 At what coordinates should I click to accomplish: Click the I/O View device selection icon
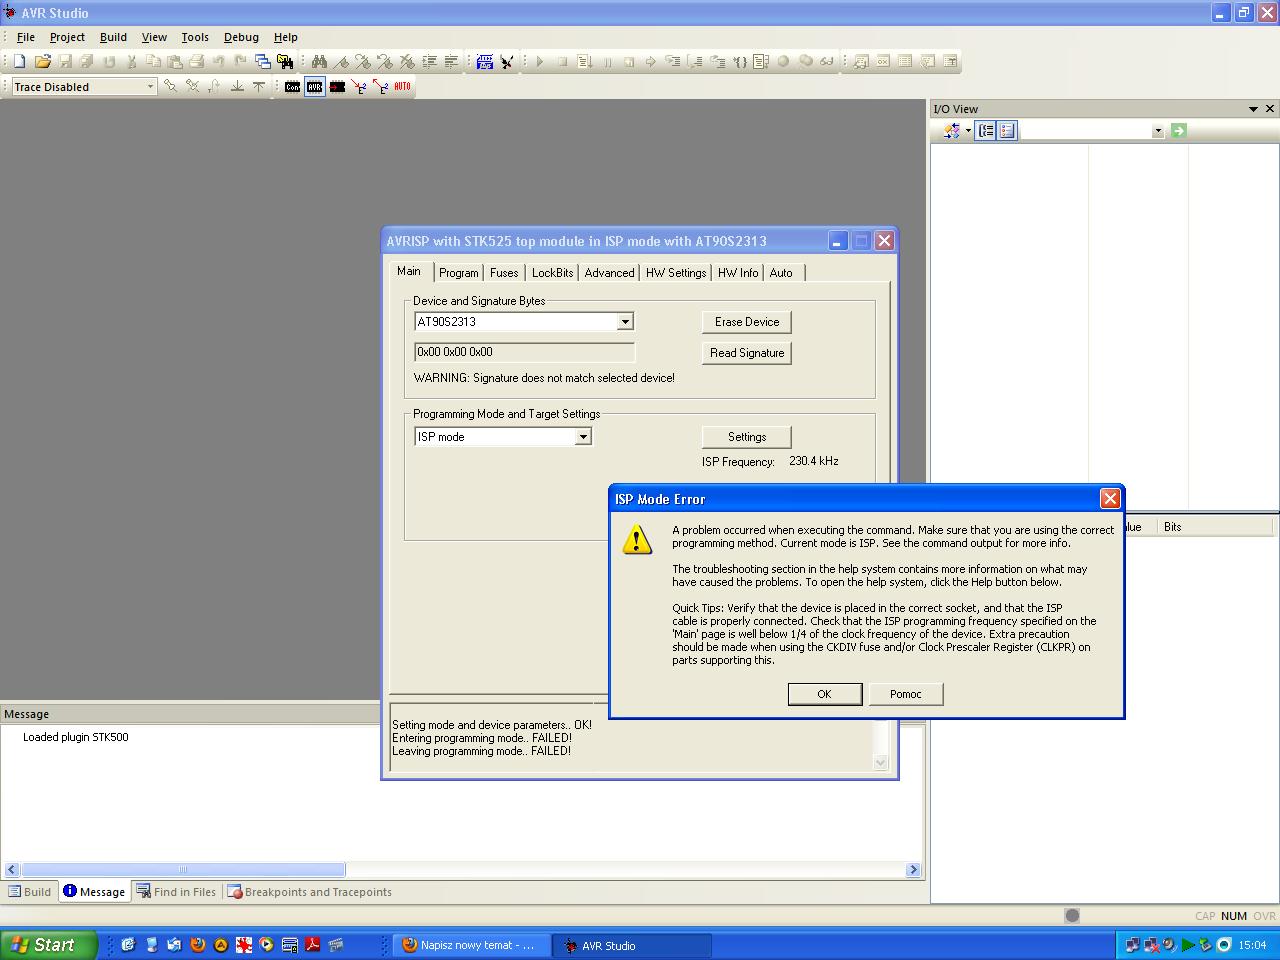pyautogui.click(x=952, y=131)
